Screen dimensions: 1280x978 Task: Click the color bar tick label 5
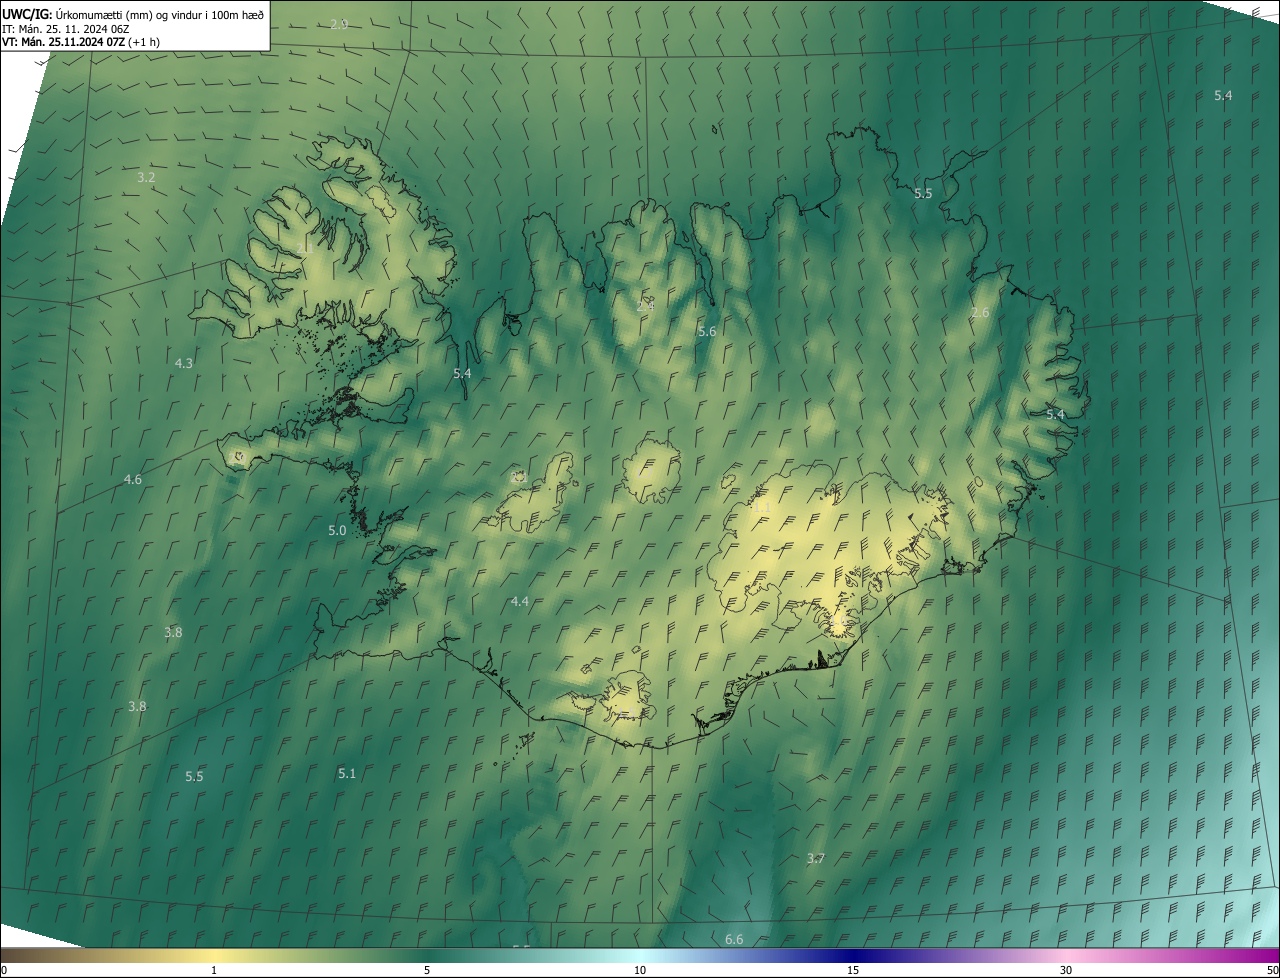pyautogui.click(x=427, y=971)
